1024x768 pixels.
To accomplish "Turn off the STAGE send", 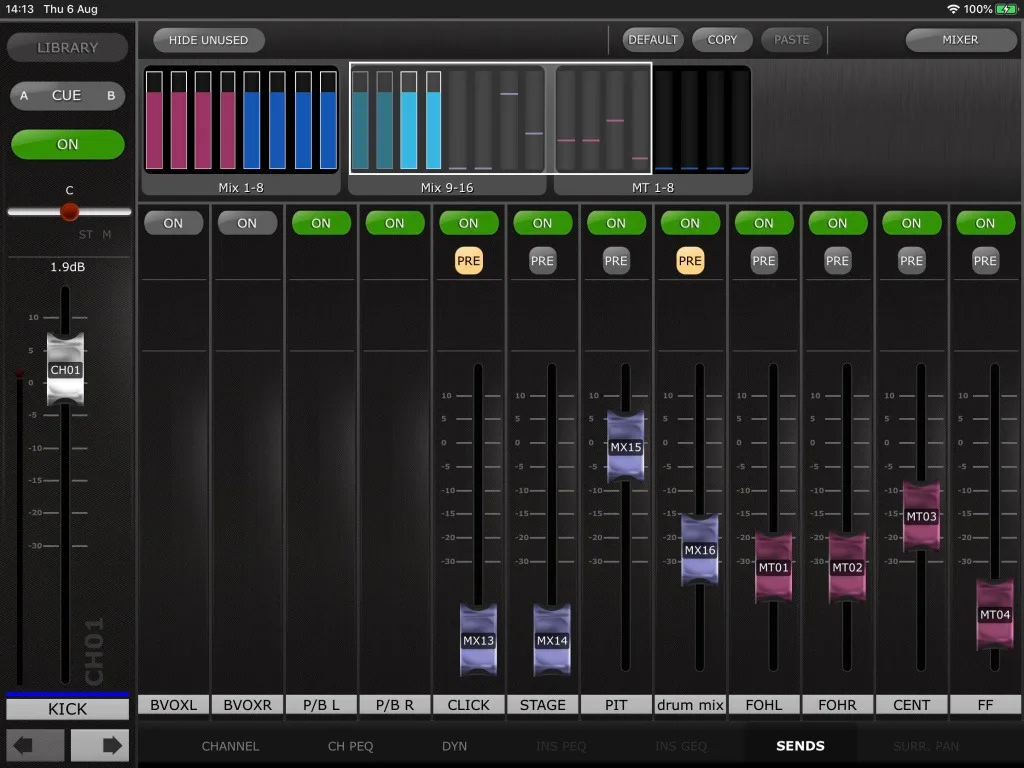I will tap(542, 223).
